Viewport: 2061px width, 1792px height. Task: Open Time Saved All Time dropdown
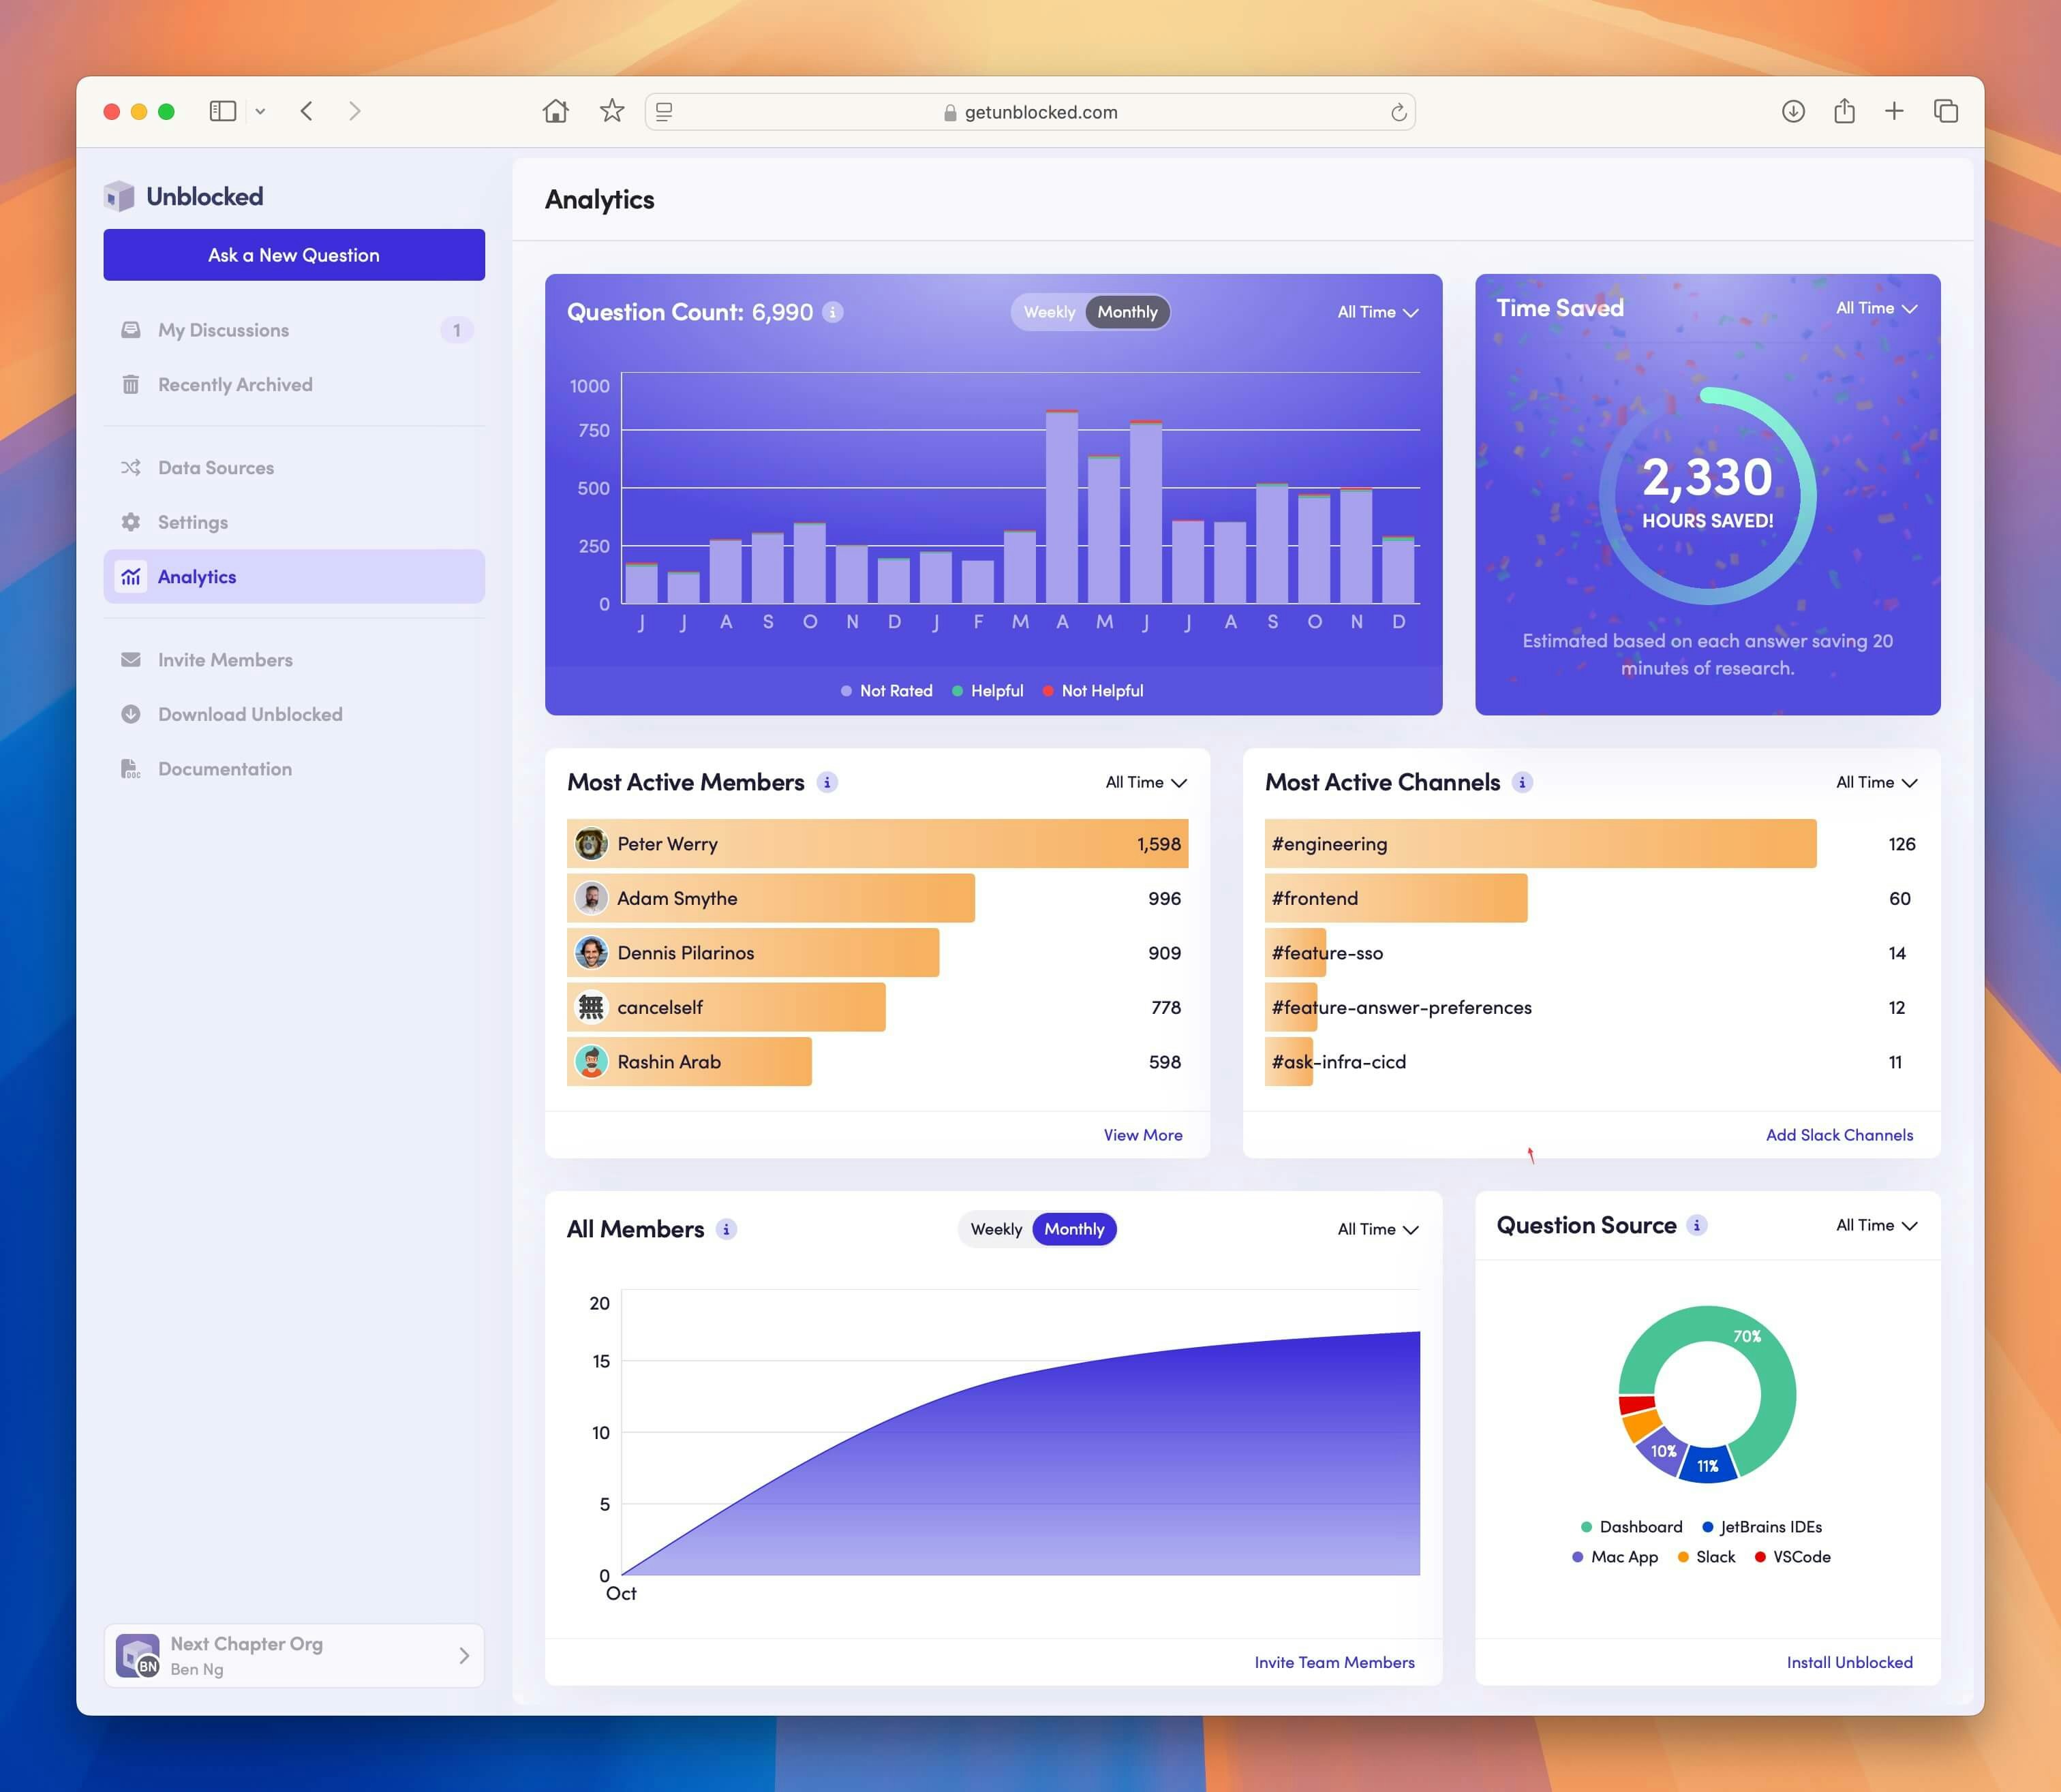click(1876, 308)
